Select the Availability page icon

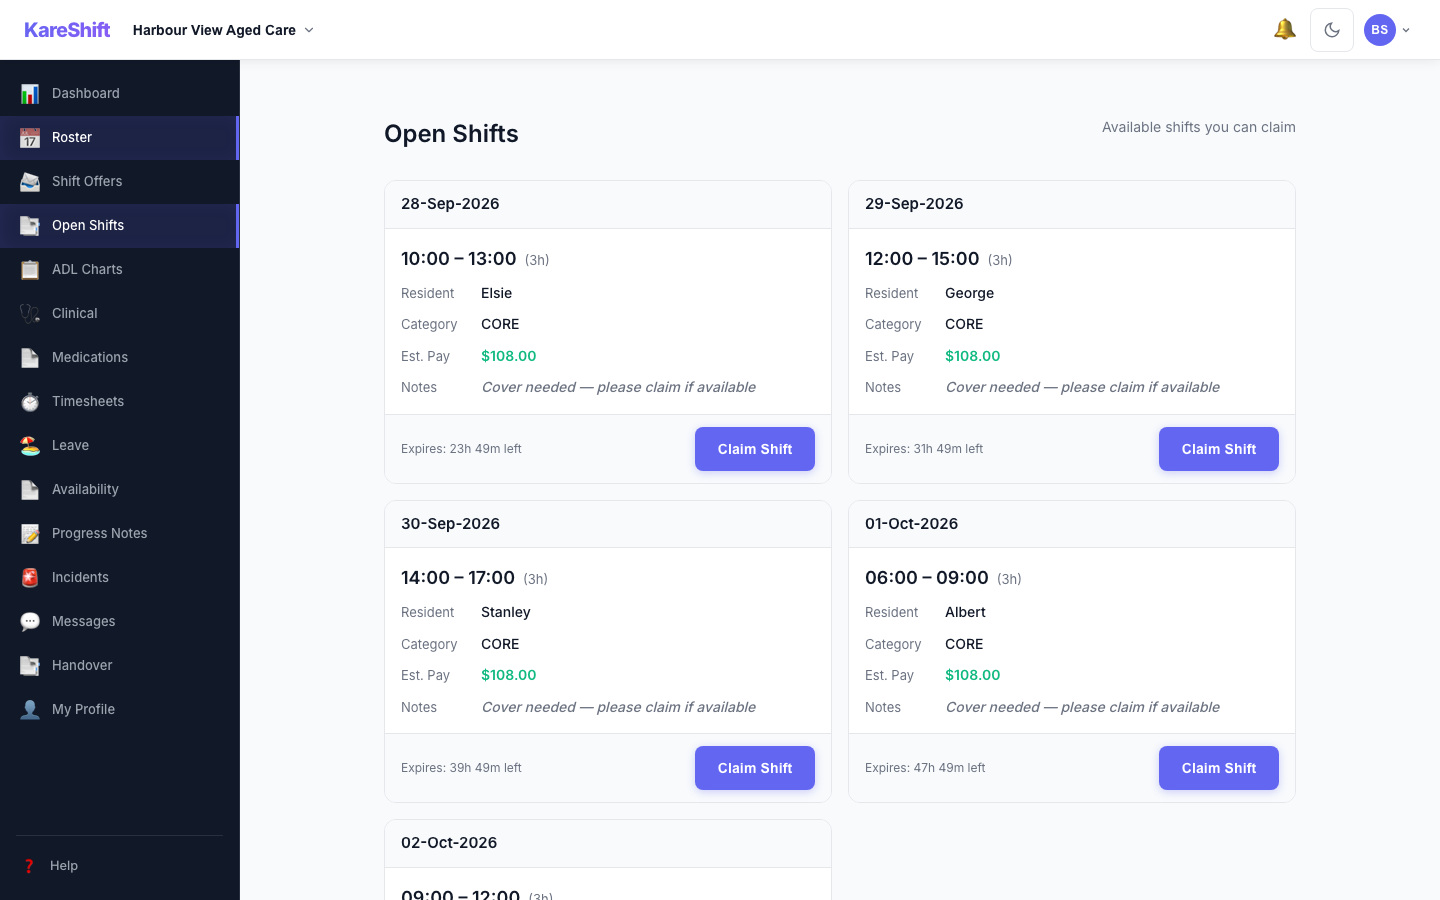click(x=30, y=489)
